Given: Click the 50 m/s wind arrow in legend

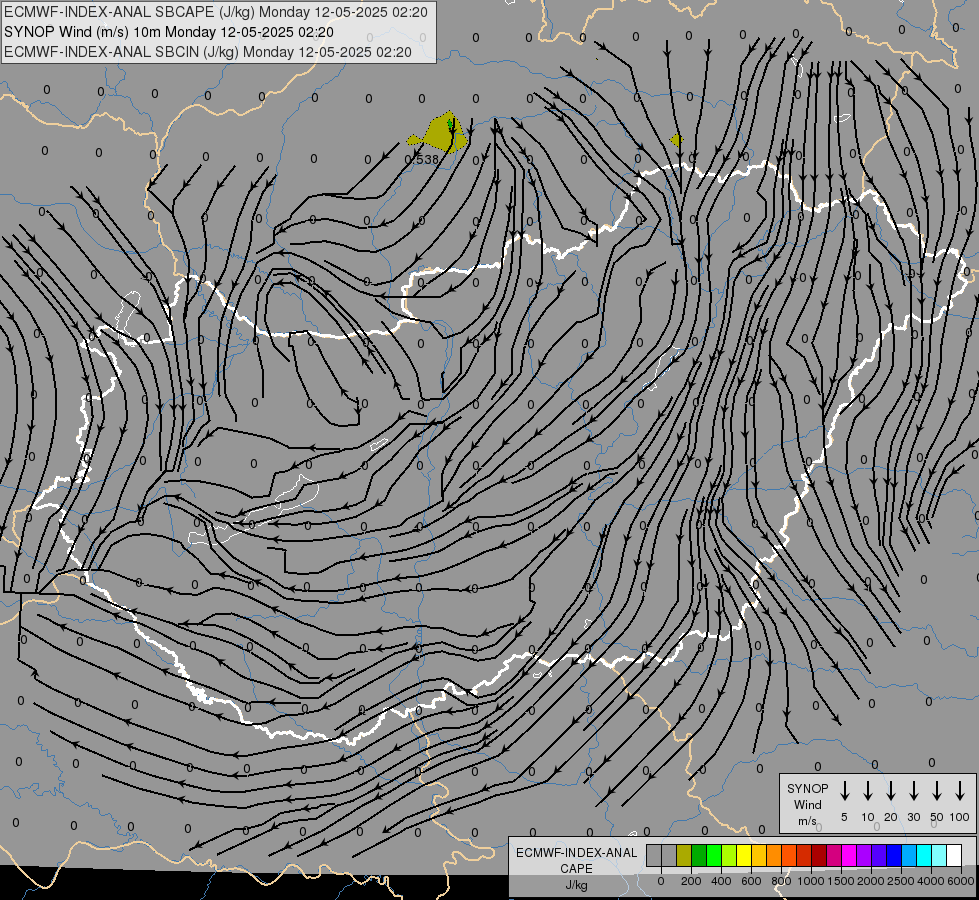Looking at the screenshot, I should (937, 791).
